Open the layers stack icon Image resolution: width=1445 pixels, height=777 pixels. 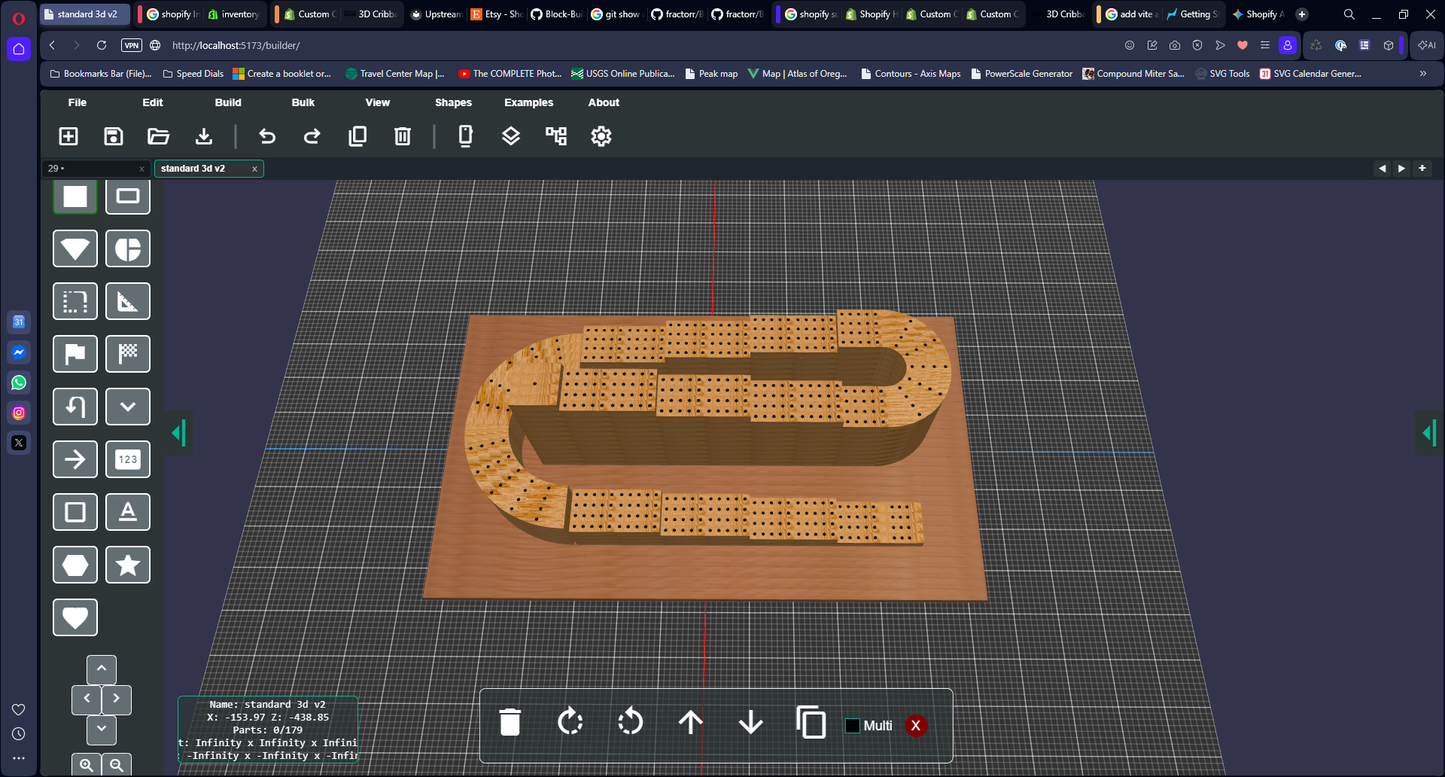tap(511, 136)
